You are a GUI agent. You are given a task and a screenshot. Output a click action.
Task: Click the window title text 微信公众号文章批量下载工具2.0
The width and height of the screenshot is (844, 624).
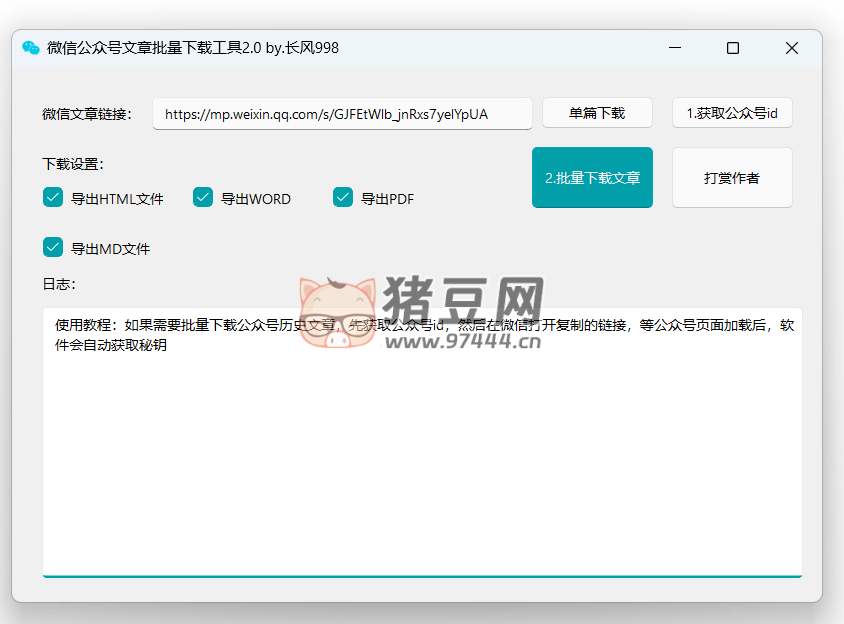[x=192, y=48]
